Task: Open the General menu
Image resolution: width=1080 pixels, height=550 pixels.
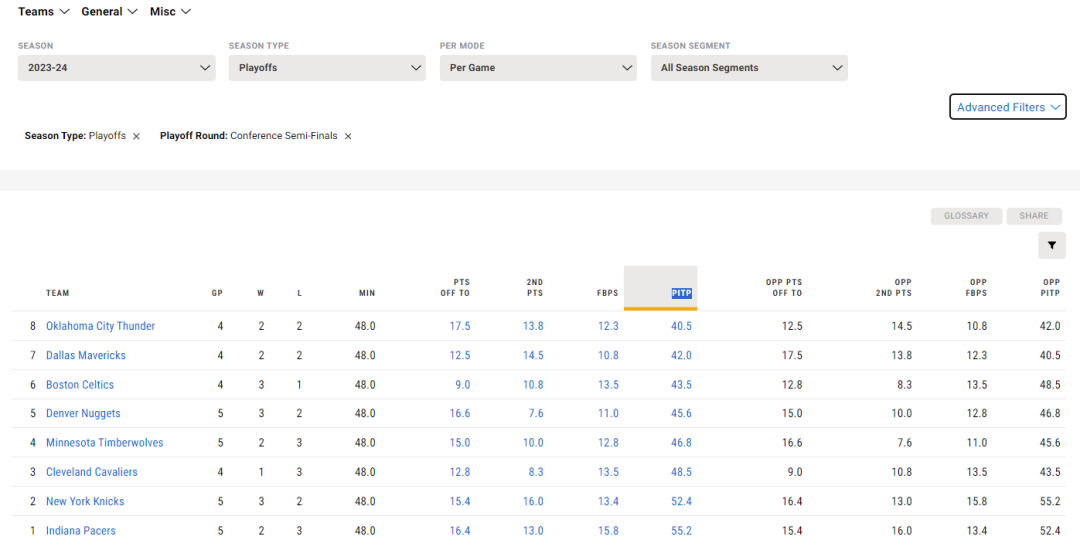Action: click(x=110, y=12)
